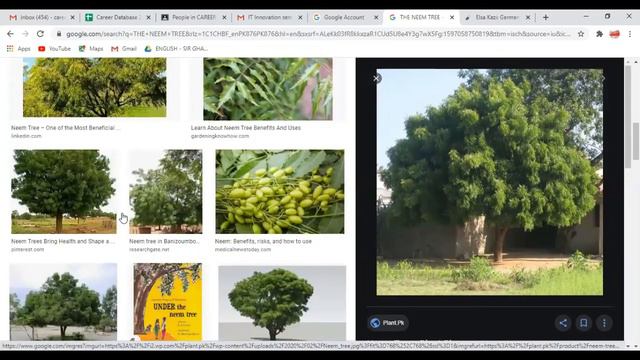Click 'Neem Trees Bring Health and Shape' caption

63,241
